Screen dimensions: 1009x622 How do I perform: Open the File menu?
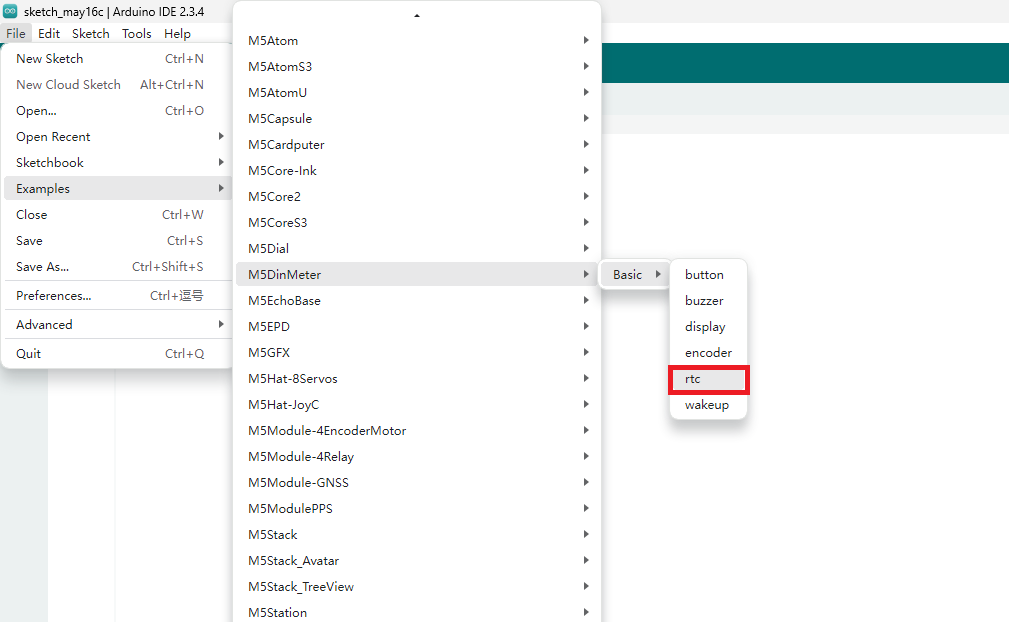[16, 33]
